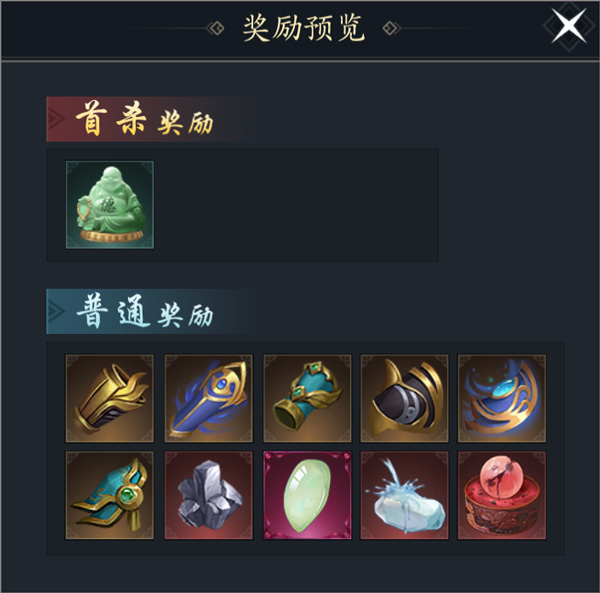Select the splashing ice stone item
The height and width of the screenshot is (593, 600).
[404, 495]
